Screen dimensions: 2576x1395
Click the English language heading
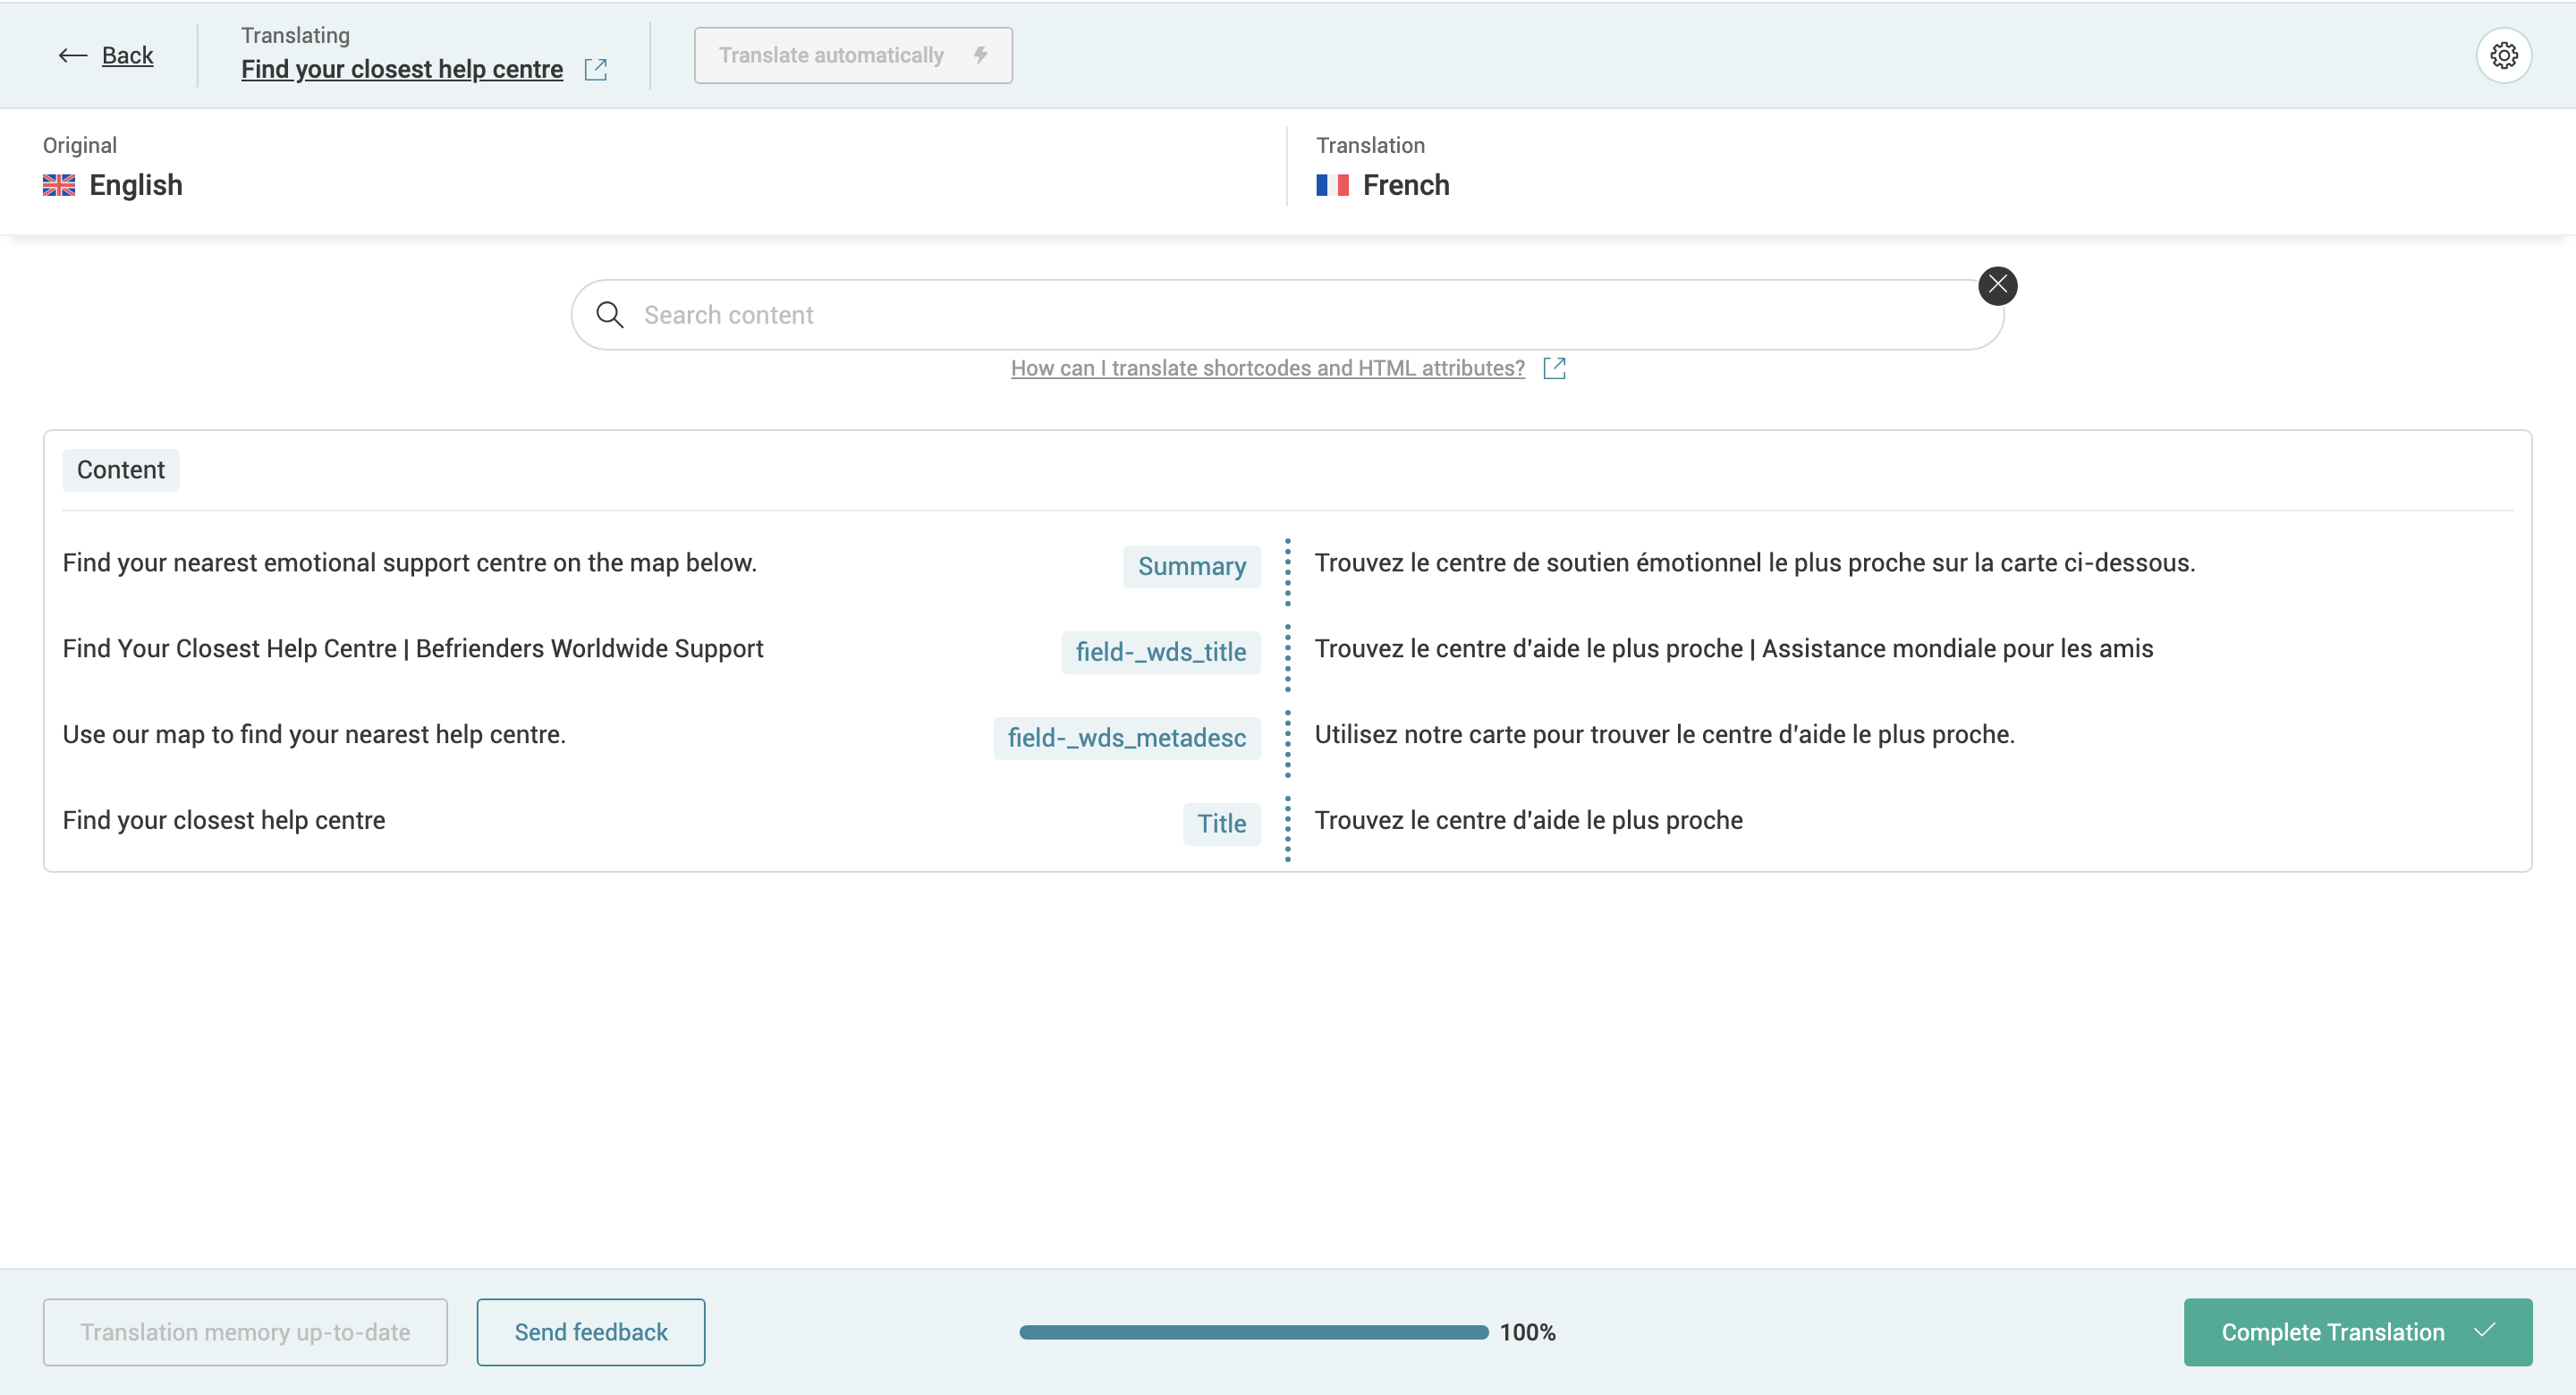136,185
